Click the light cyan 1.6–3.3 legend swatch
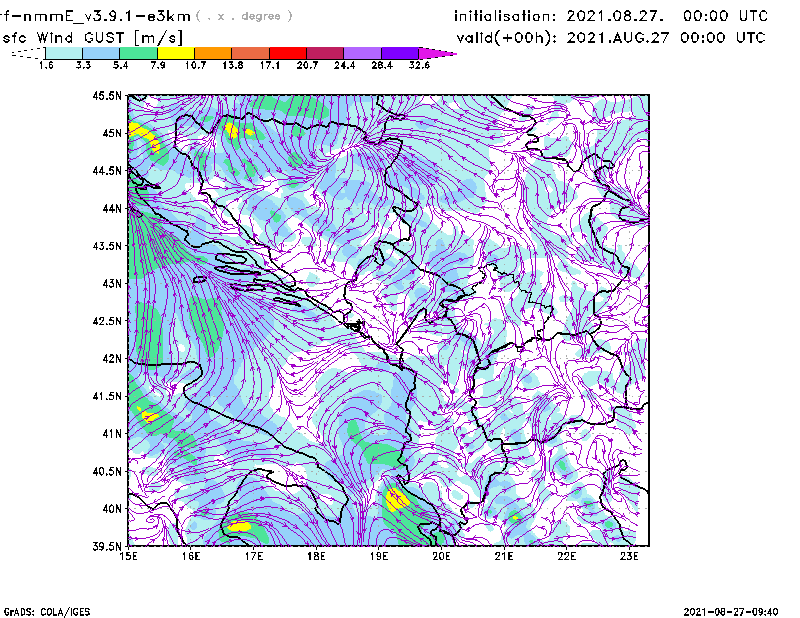This screenshot has width=800, height=618. click(x=64, y=53)
